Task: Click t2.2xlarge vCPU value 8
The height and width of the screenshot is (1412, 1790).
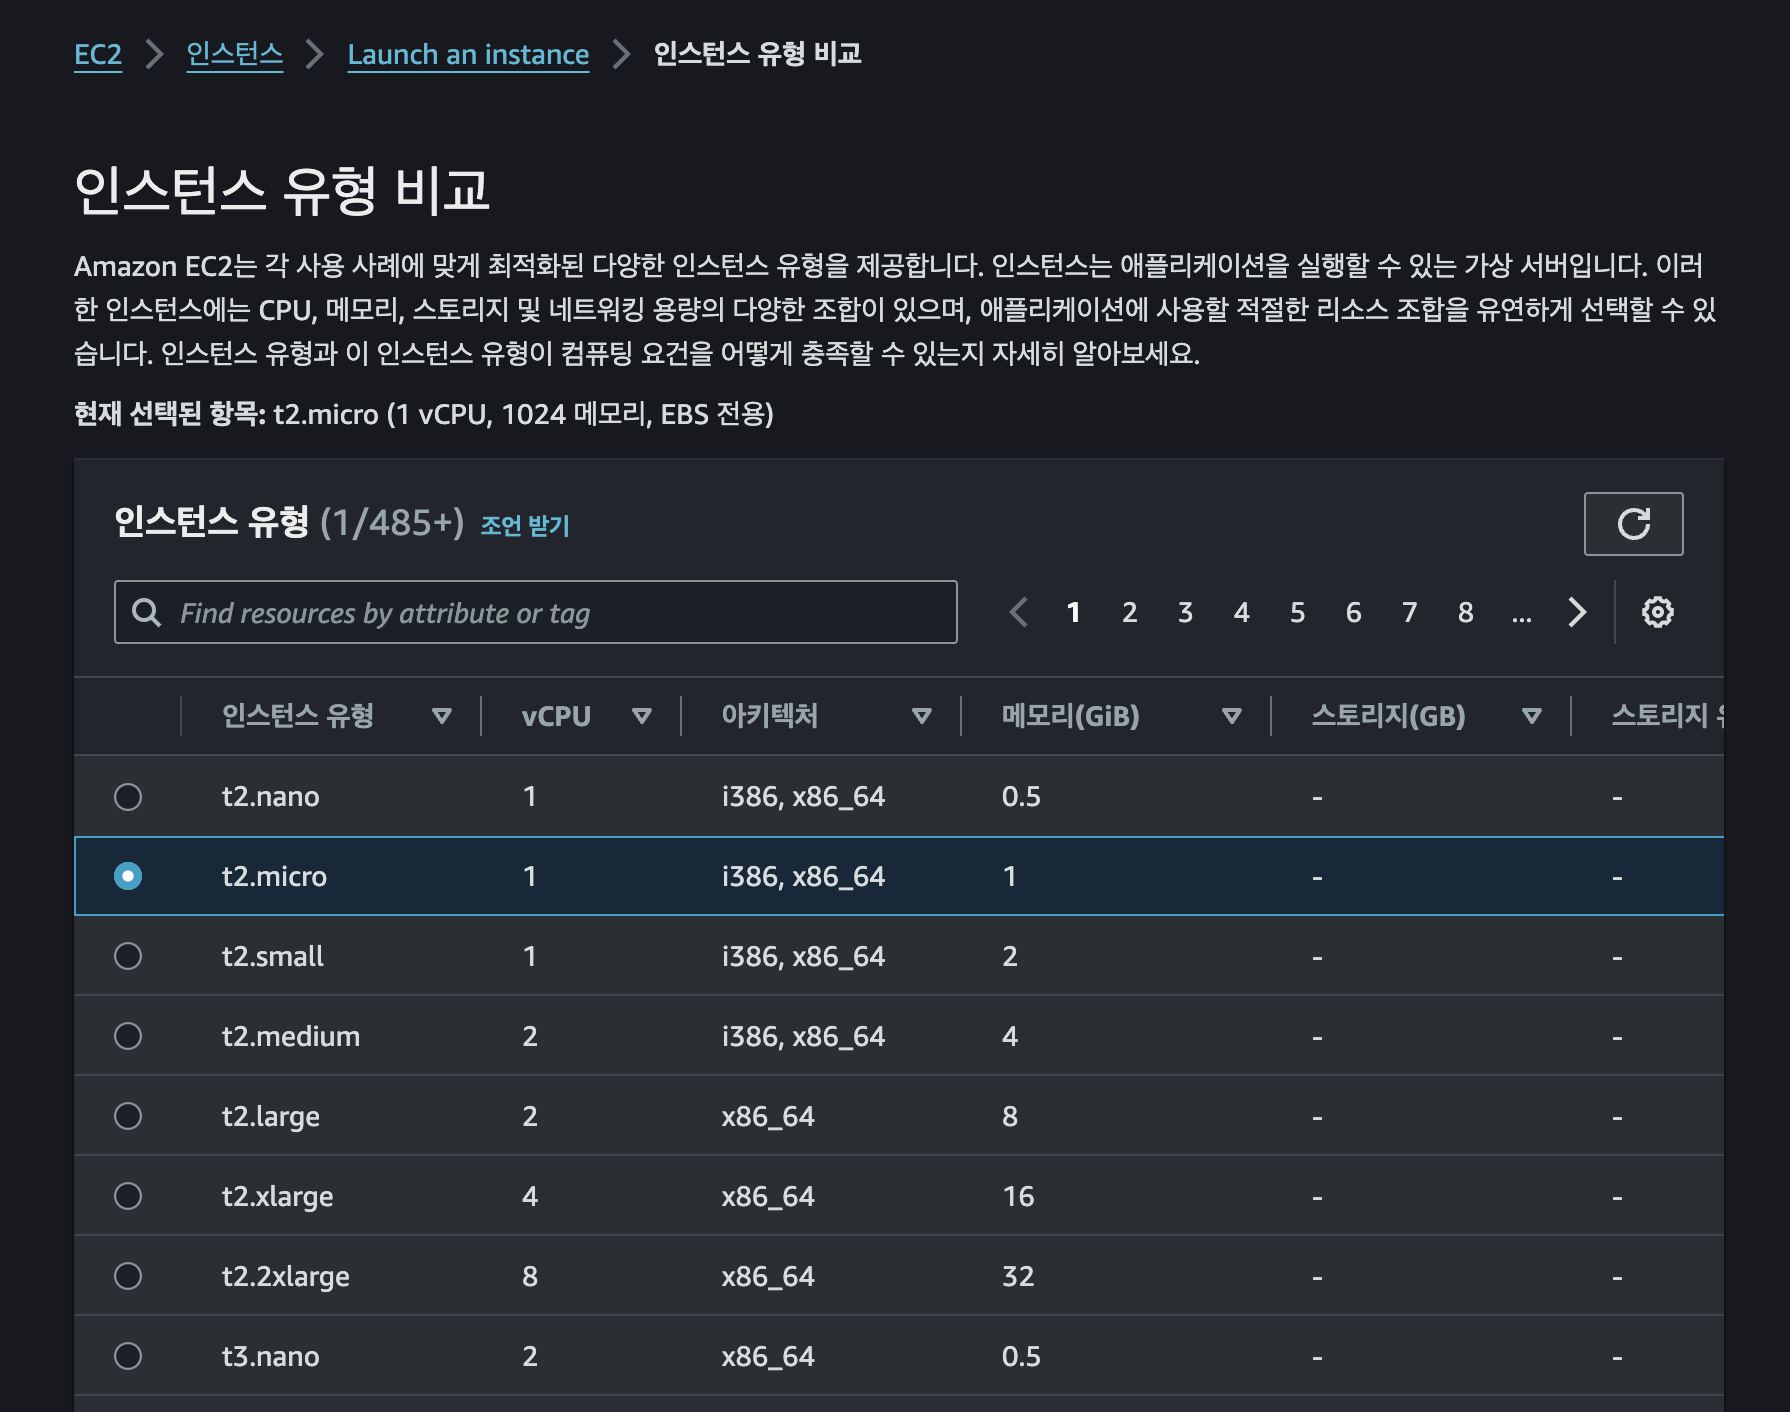Action: [x=530, y=1277]
